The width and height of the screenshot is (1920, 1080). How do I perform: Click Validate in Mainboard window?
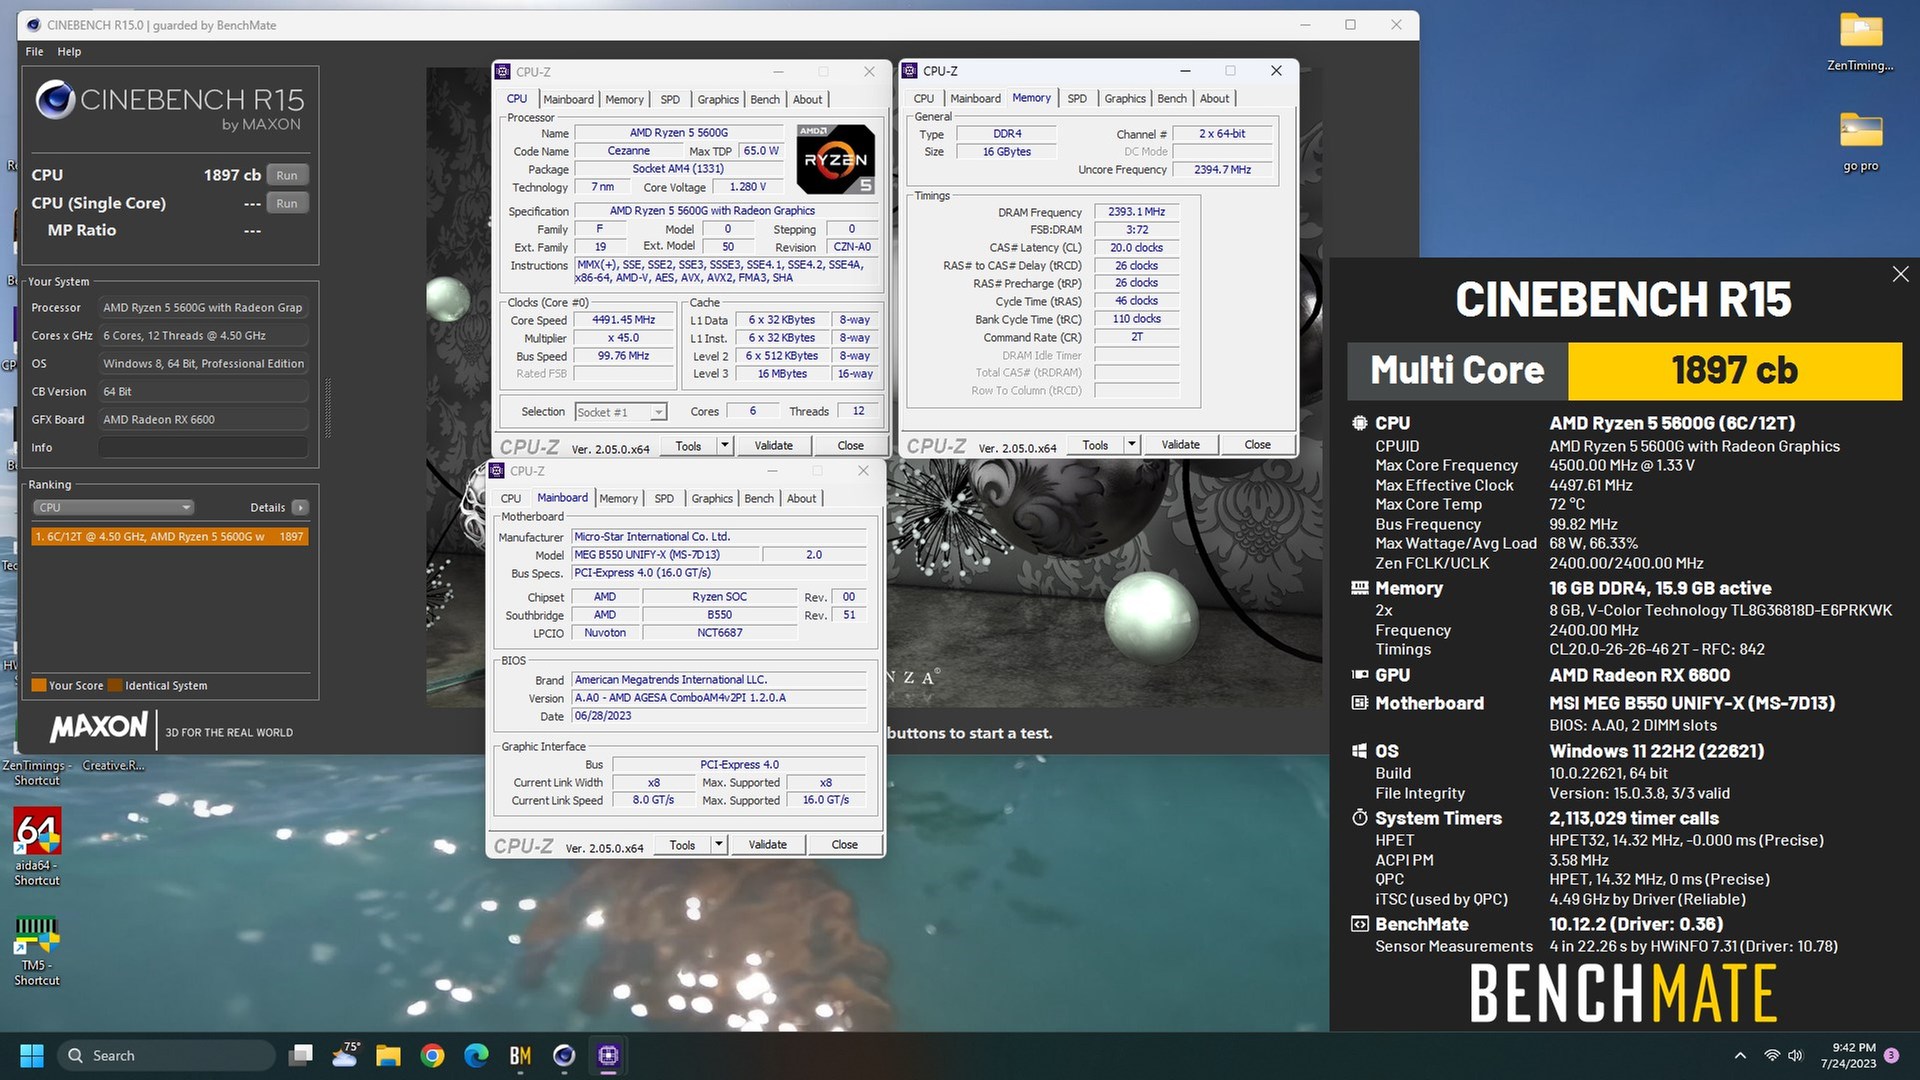[x=767, y=844]
